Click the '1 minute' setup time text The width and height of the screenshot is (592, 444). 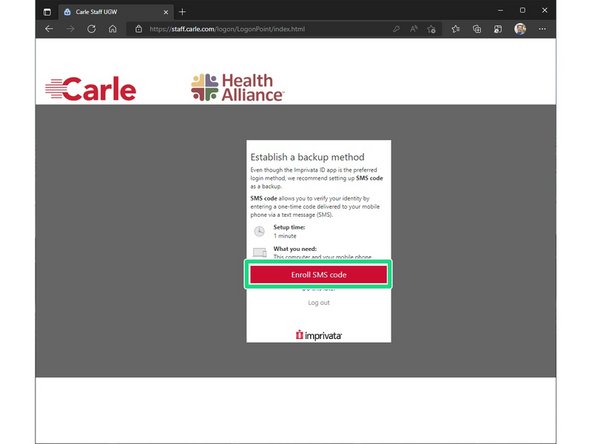pos(285,236)
